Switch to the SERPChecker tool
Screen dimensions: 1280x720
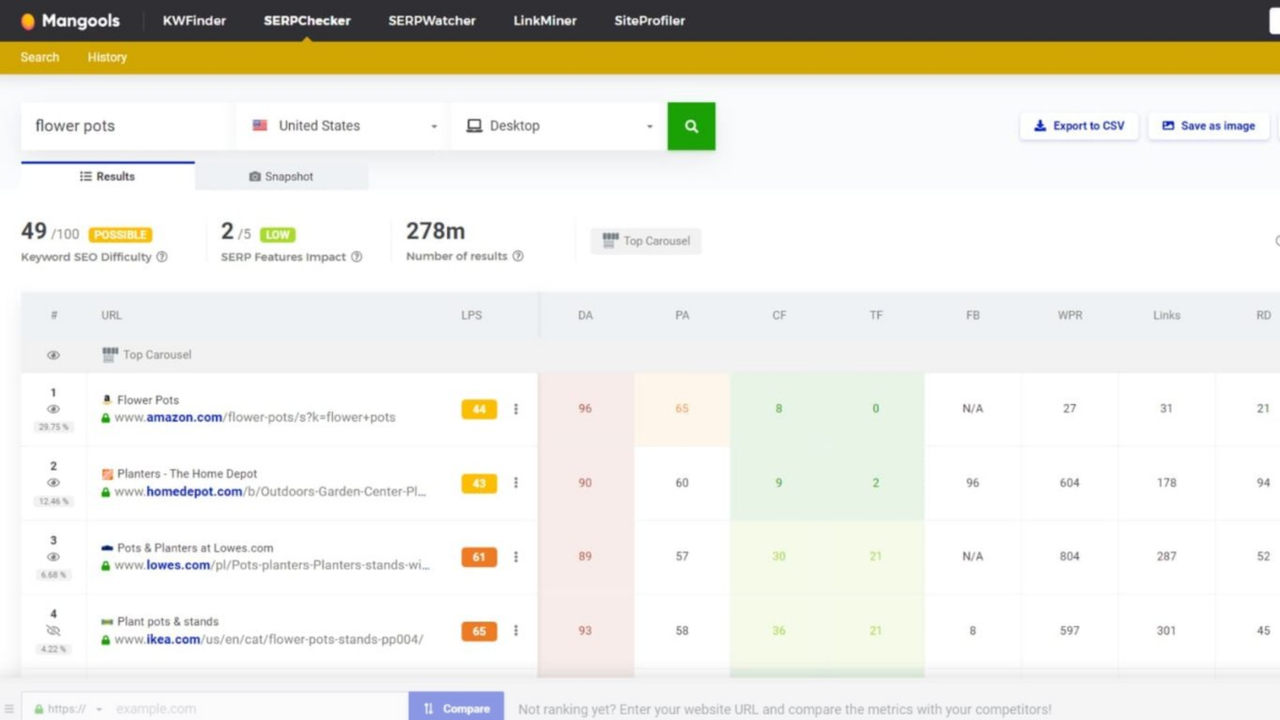click(307, 20)
